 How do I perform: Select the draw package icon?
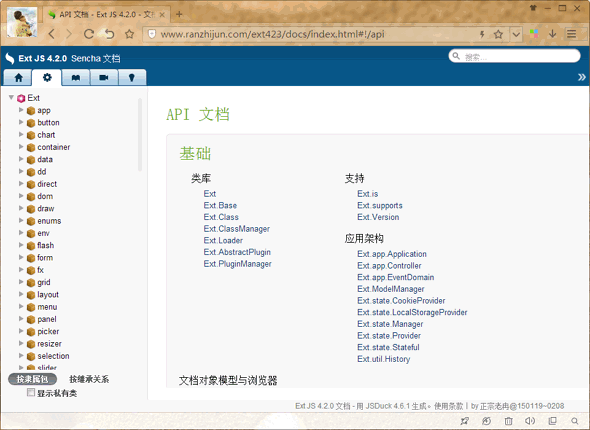click(x=31, y=209)
